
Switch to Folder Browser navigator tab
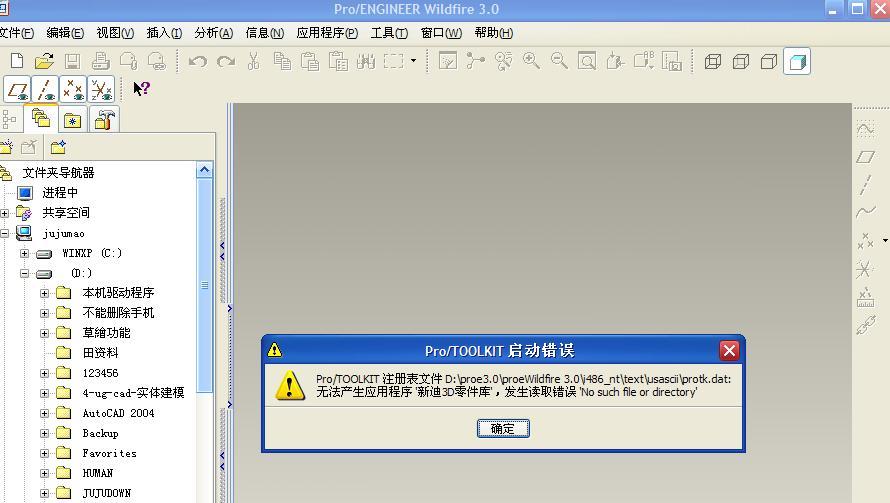(x=41, y=119)
